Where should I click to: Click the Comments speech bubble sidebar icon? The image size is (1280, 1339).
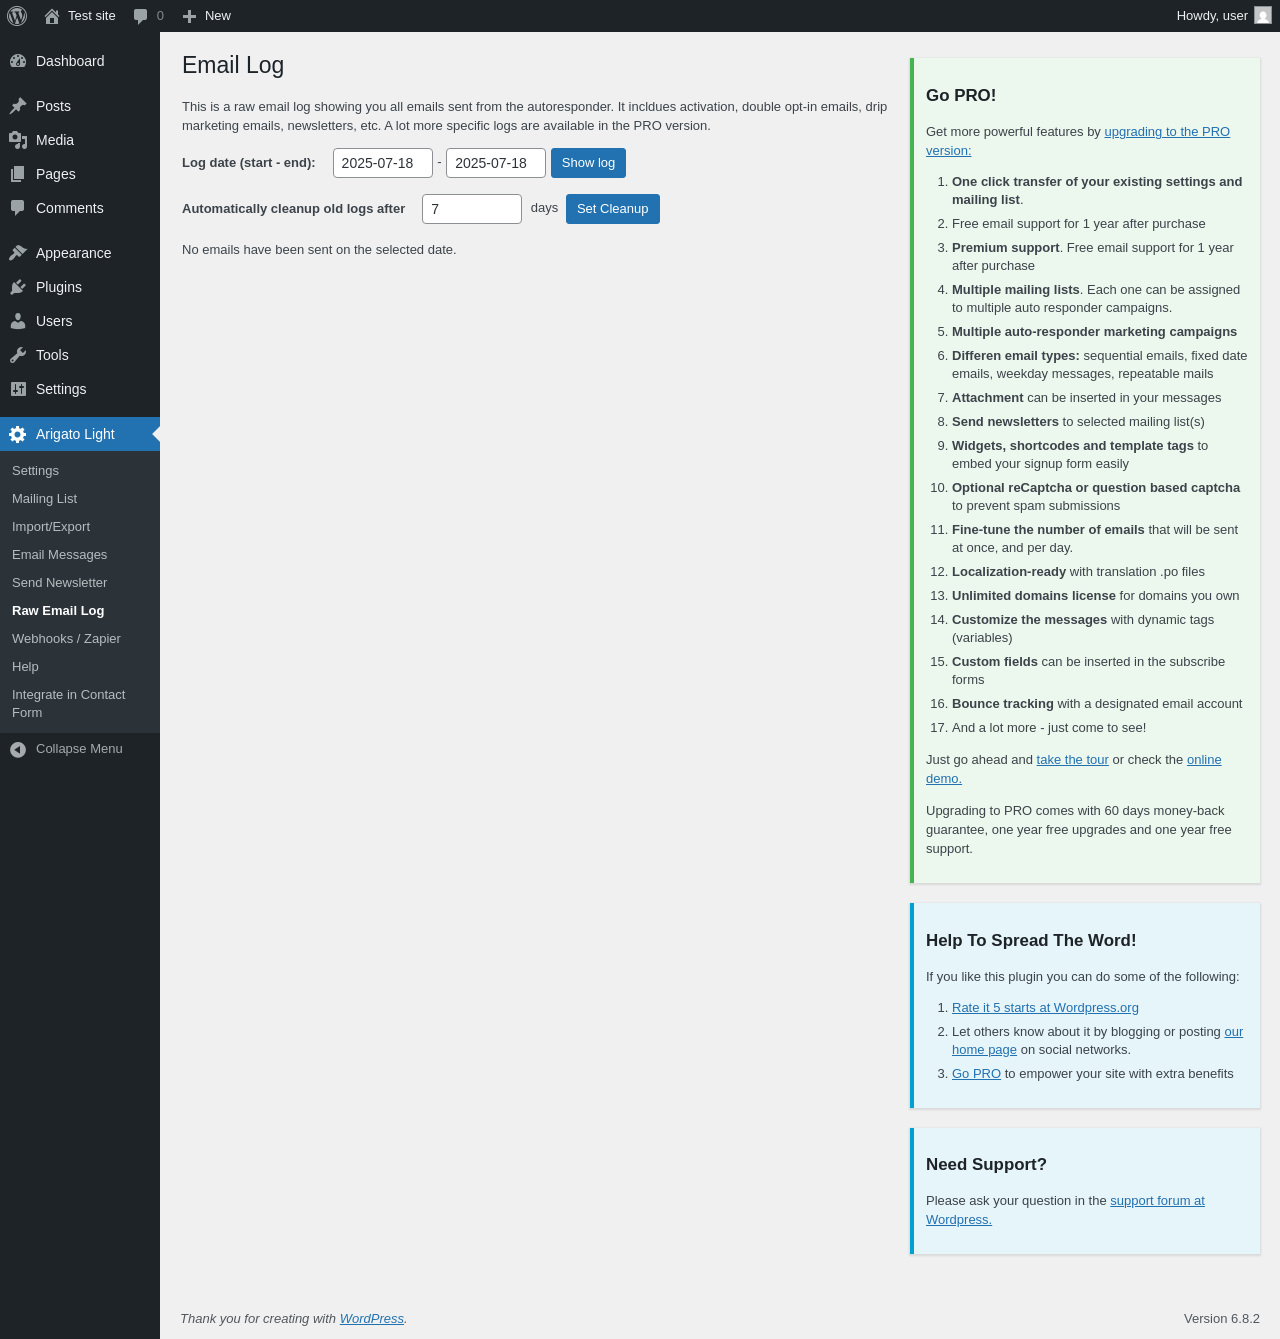18,208
